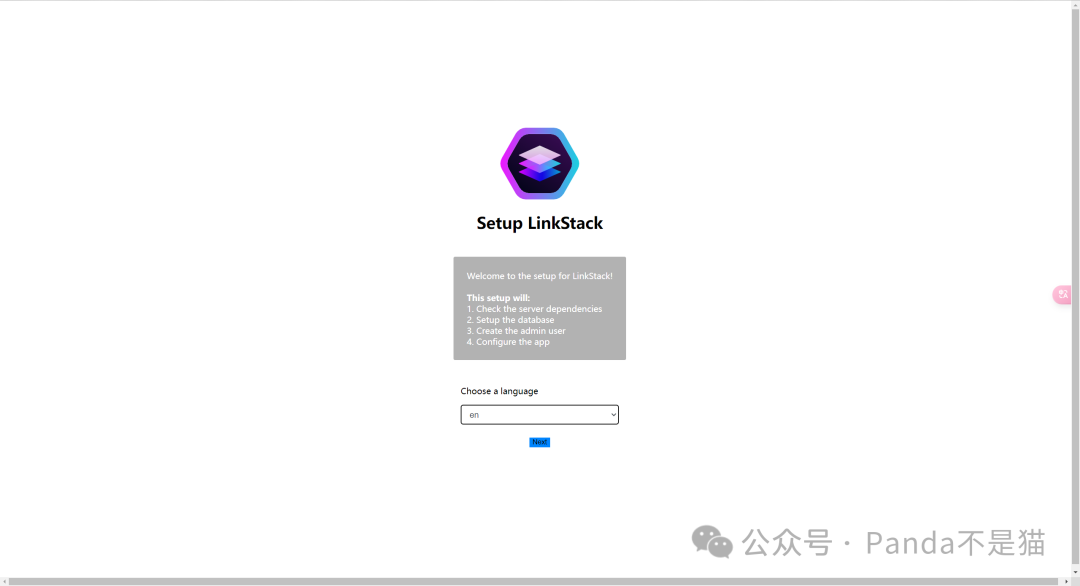The height and width of the screenshot is (586, 1080).
Task: Click the vertical scrollbar track
Action: (1075, 286)
